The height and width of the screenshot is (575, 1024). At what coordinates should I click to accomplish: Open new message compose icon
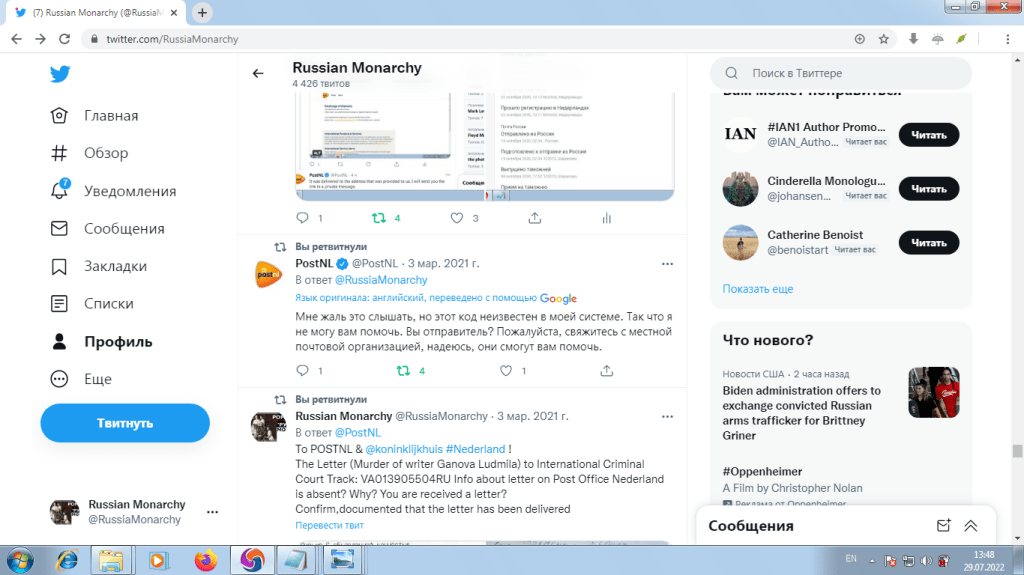tap(942, 526)
